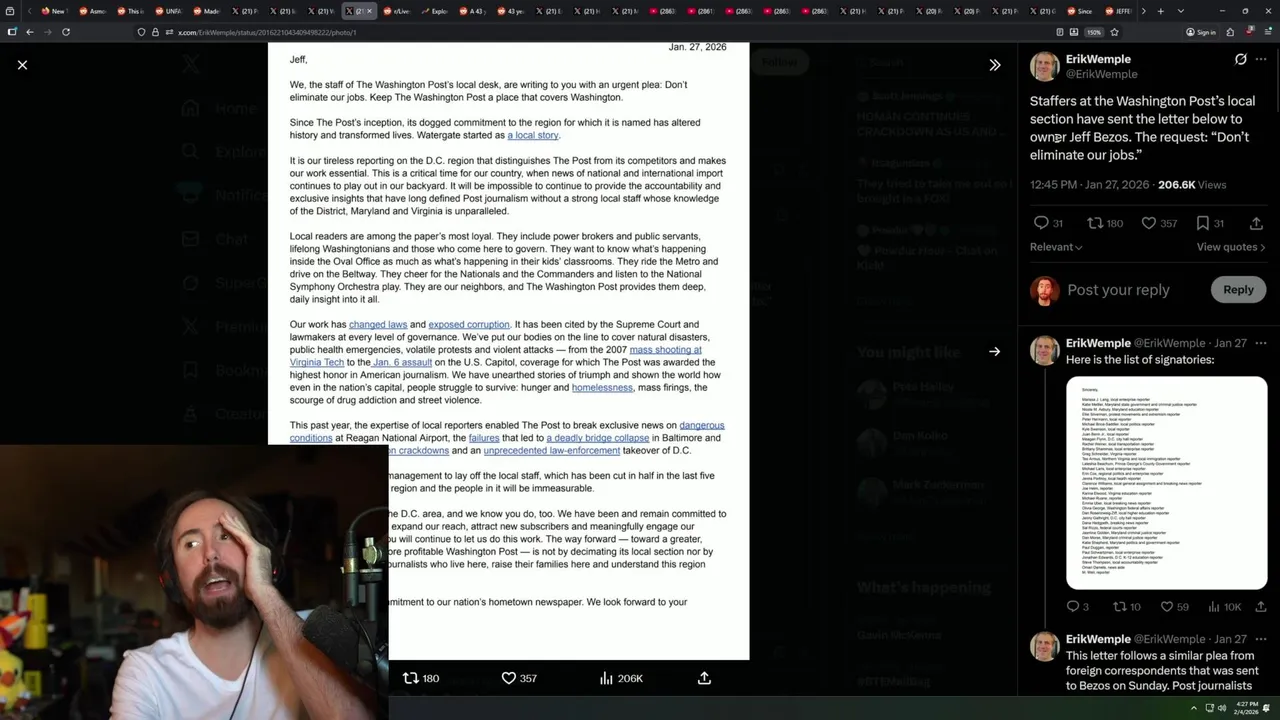Open a new tab with the plus button

click(x=1160, y=11)
